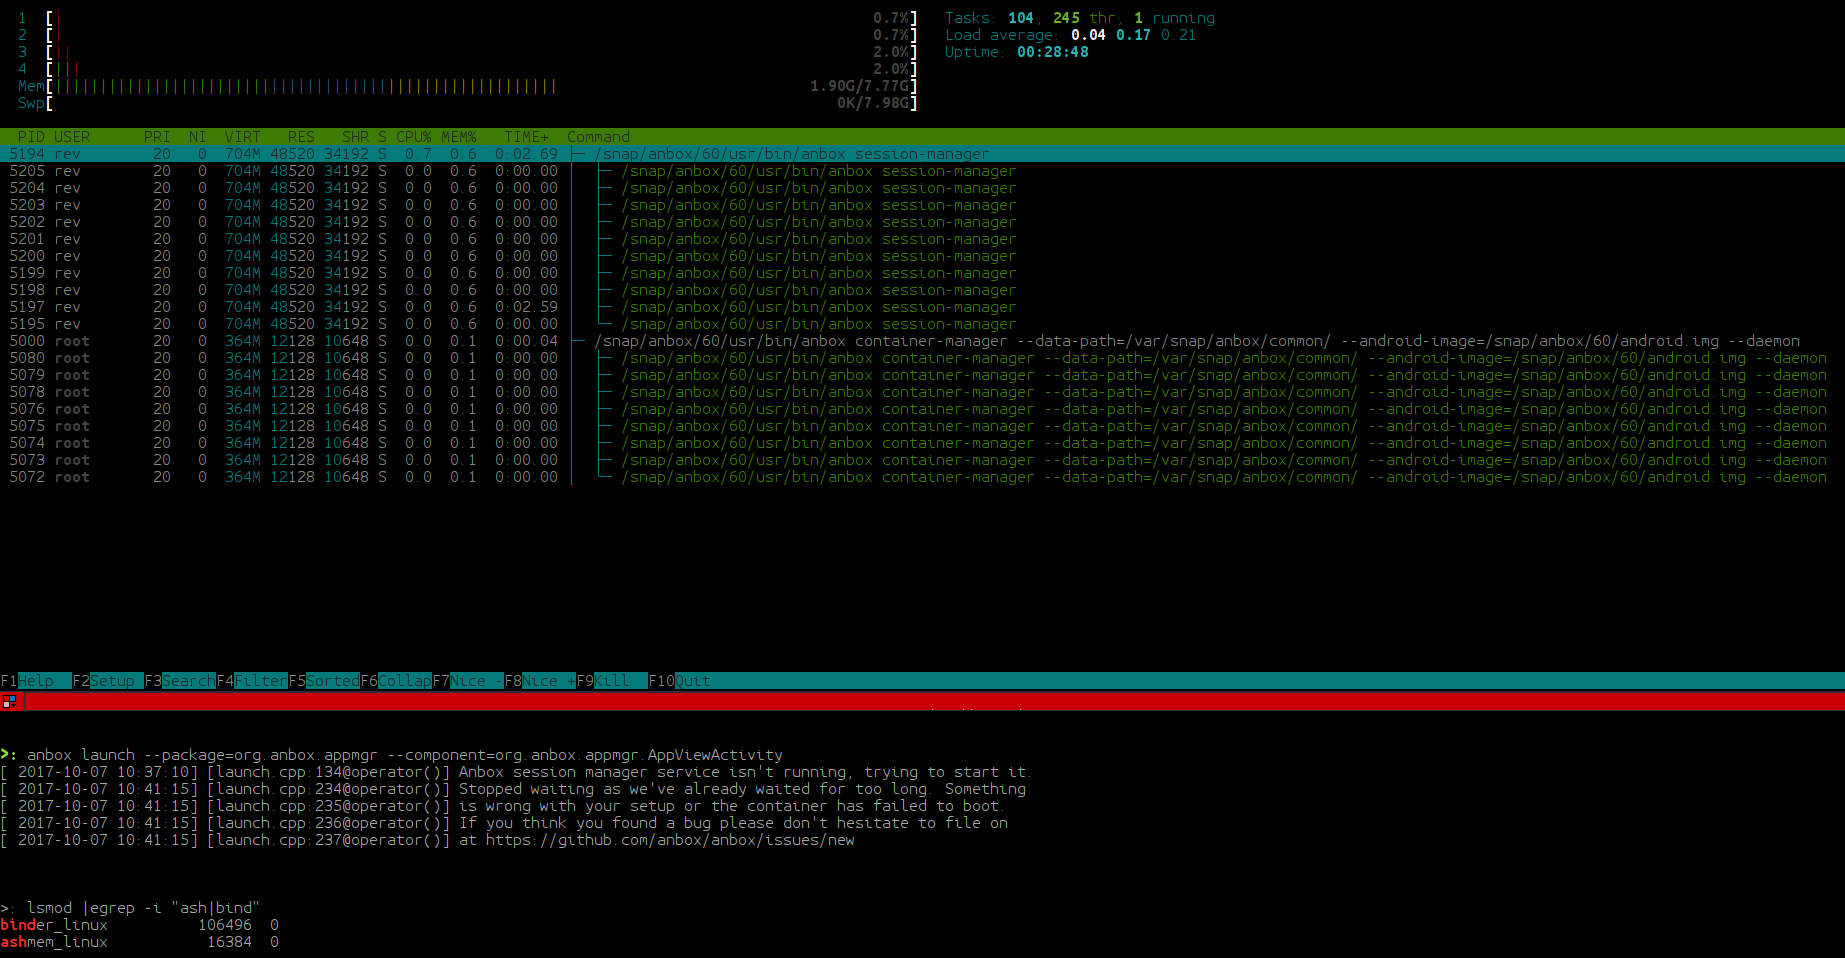Click the small icon at red bar's left
The image size is (1845, 958).
(9, 701)
